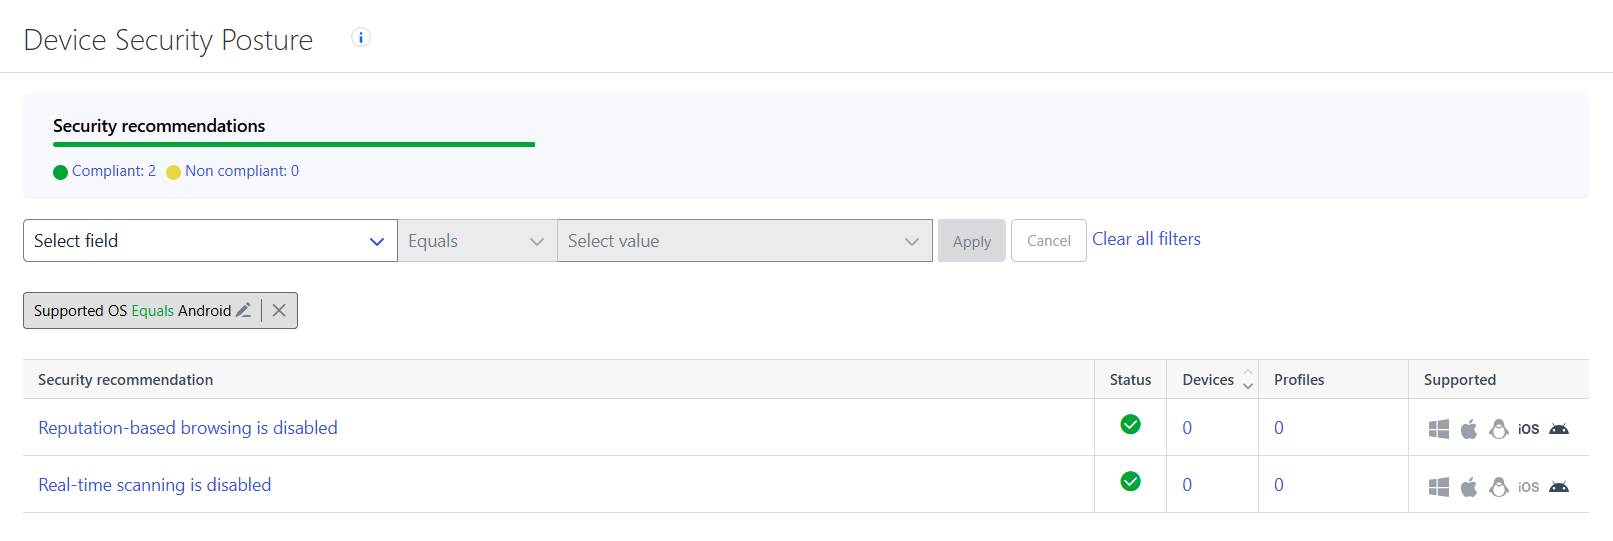The height and width of the screenshot is (541, 1613).
Task: Click Profiles count for Reputation-based browsing
Action: (x=1279, y=428)
